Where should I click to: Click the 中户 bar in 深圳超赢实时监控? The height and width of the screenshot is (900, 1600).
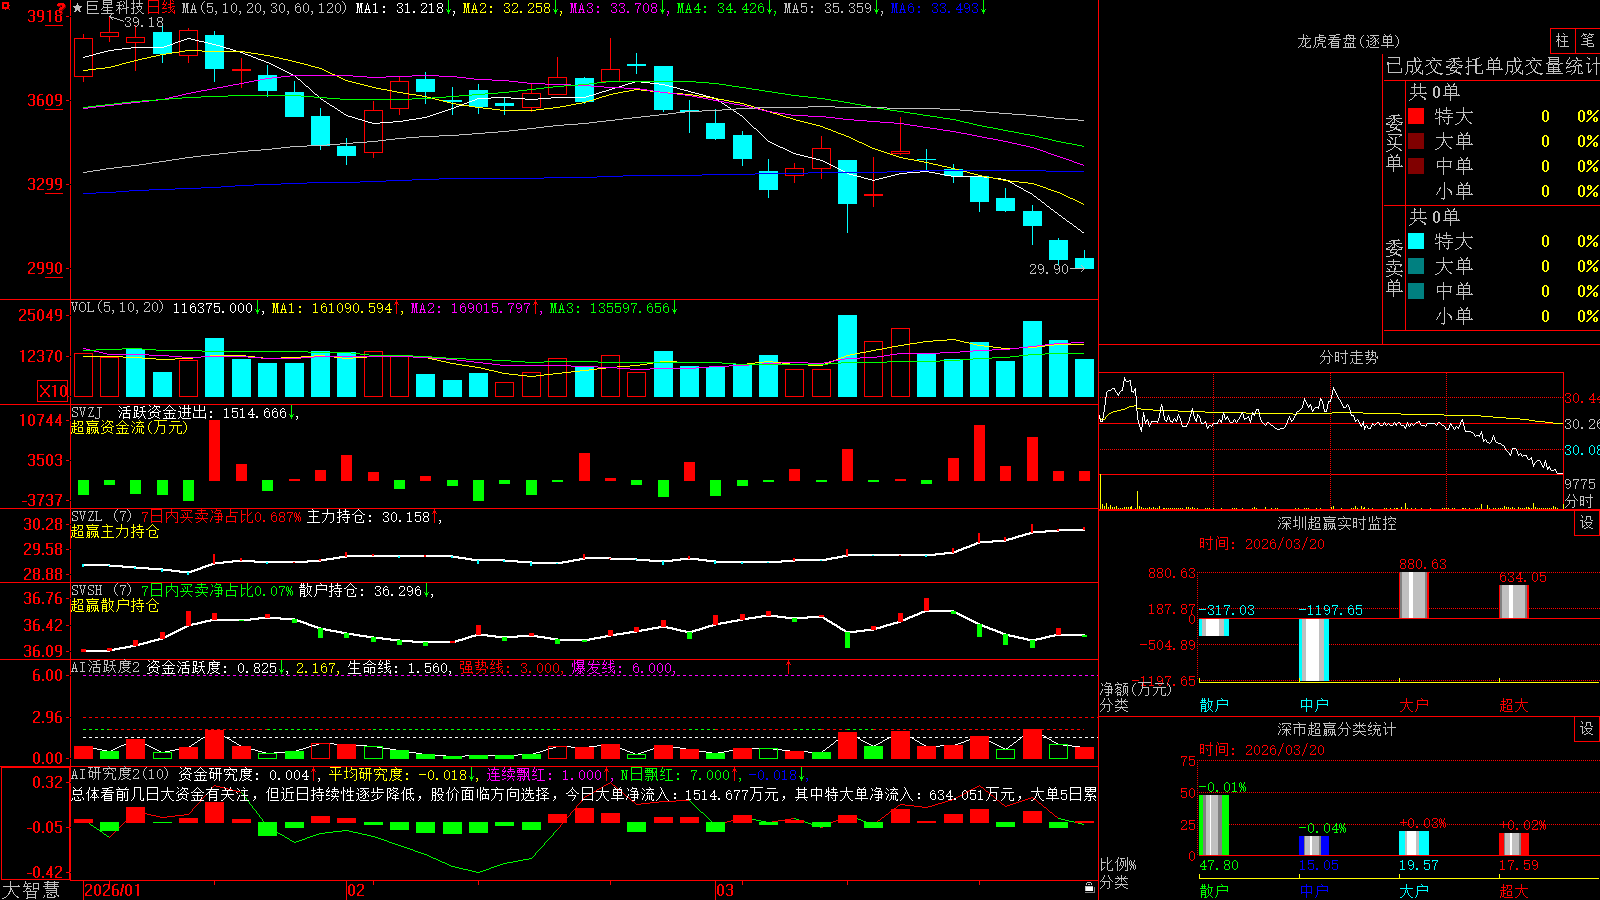(1314, 650)
